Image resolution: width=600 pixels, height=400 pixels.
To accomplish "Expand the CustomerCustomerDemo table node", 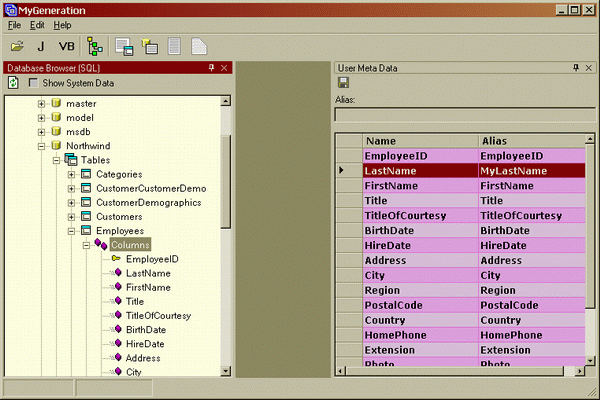I will pos(71,189).
